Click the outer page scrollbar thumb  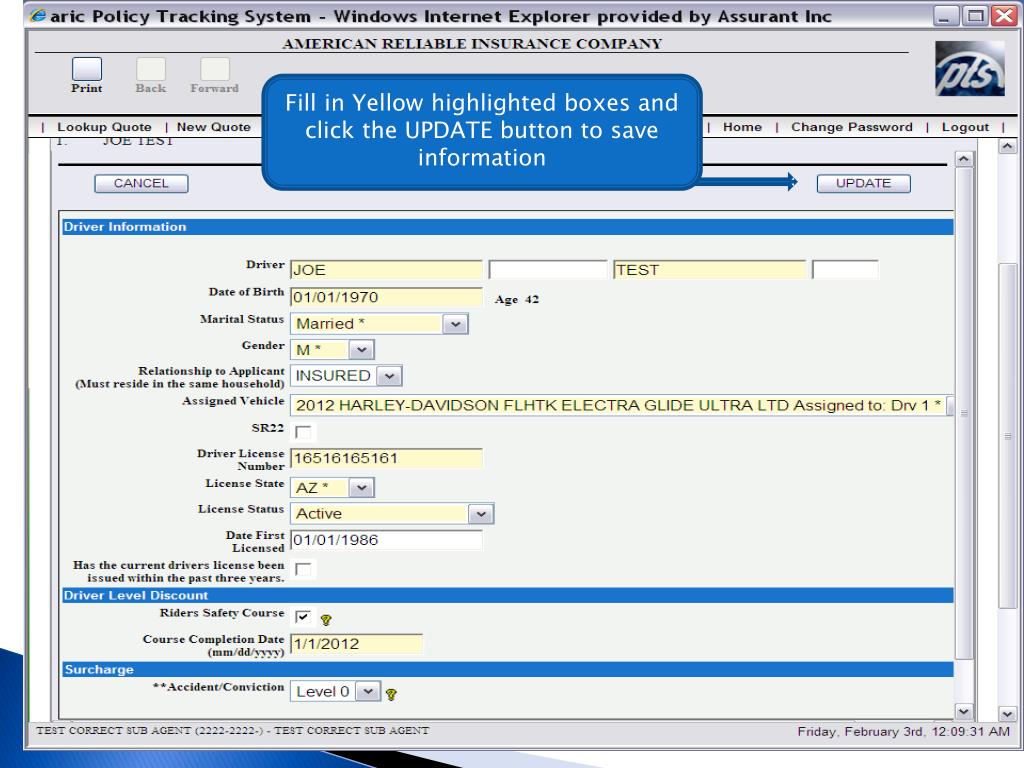coord(1008,436)
